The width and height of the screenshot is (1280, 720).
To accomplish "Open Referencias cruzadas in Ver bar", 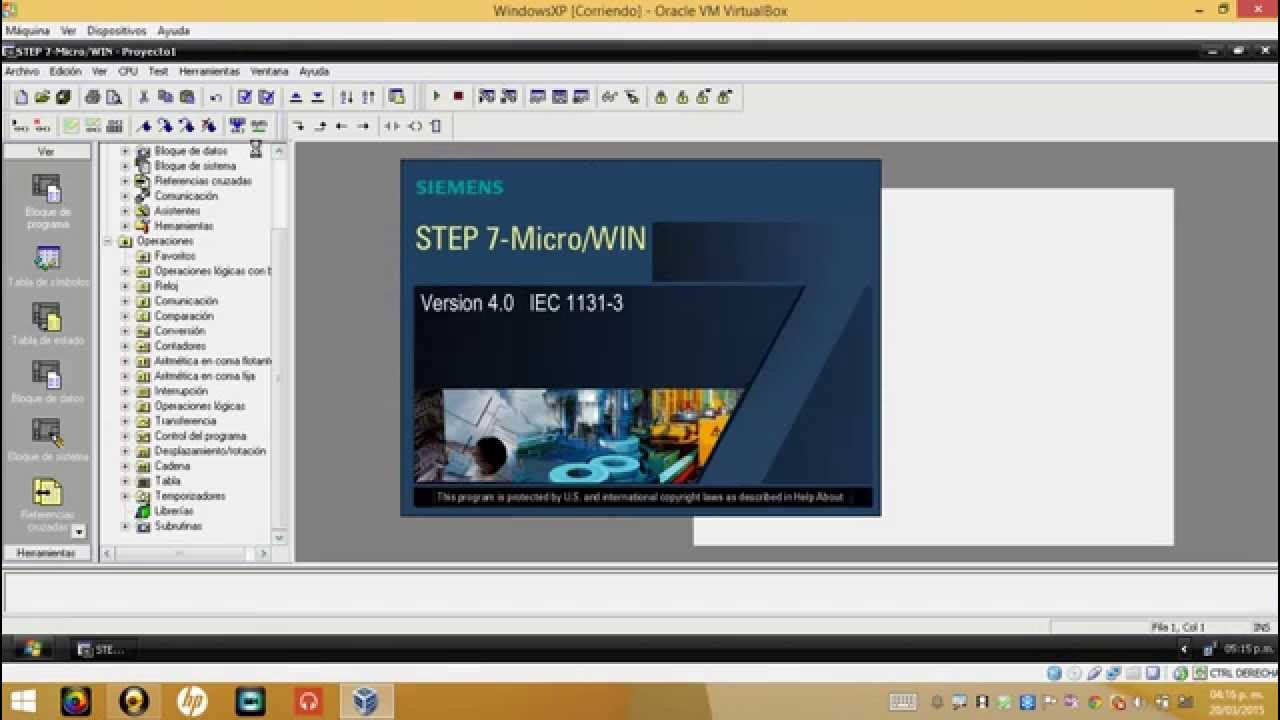I will point(47,505).
